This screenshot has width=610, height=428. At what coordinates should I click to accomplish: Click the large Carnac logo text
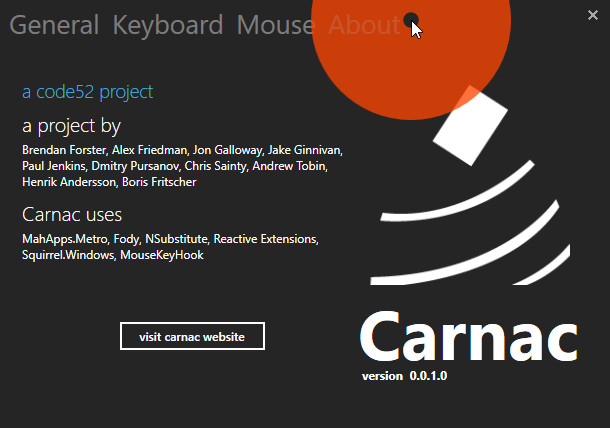[469, 337]
